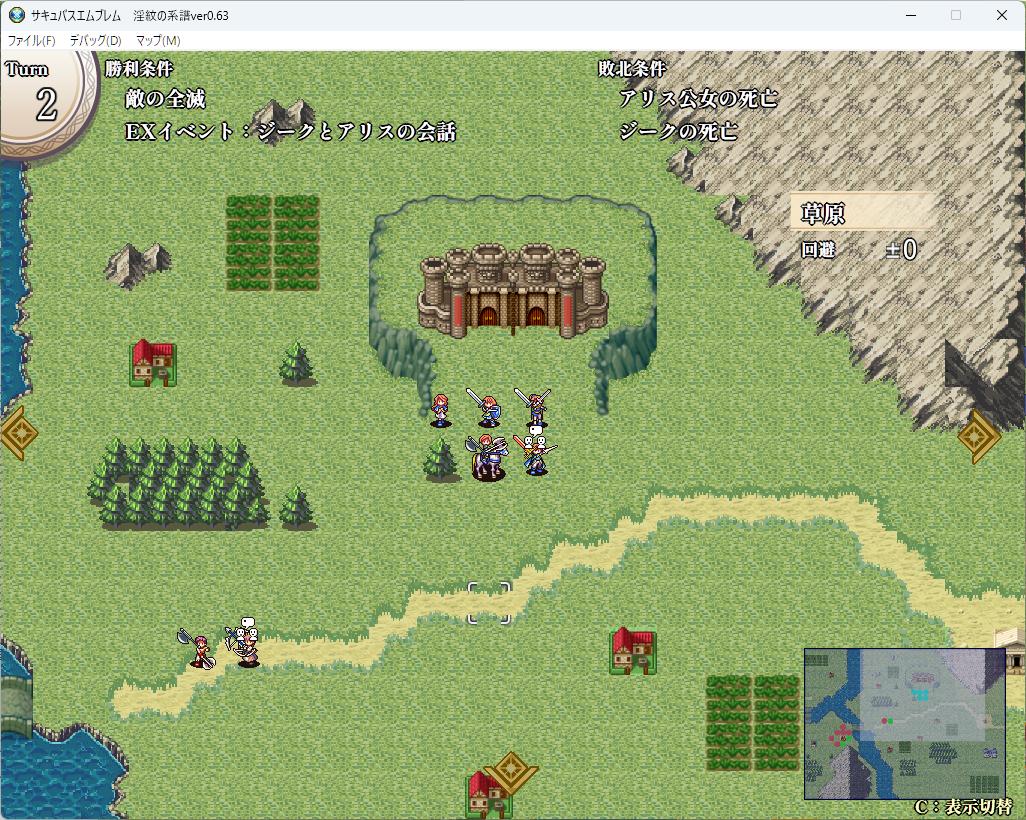Select the princess unit in the white dress
Screen dimensions: 1026x820
click(440, 409)
